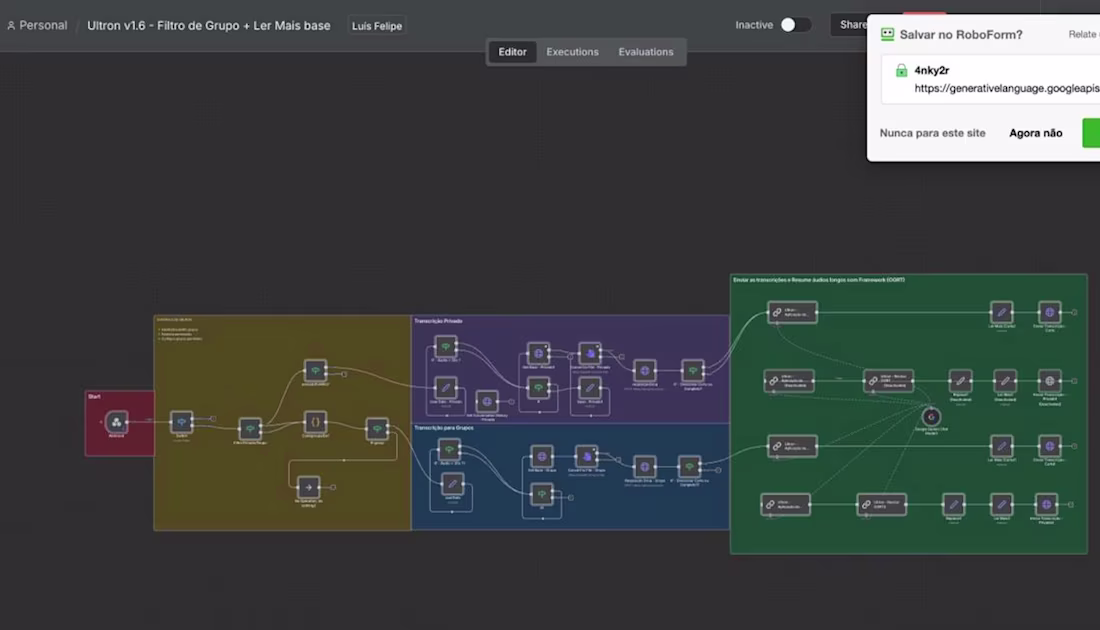The width and height of the screenshot is (1100, 630).
Task: Select the Filtro Privado/Grupo filter node
Action: 250,429
